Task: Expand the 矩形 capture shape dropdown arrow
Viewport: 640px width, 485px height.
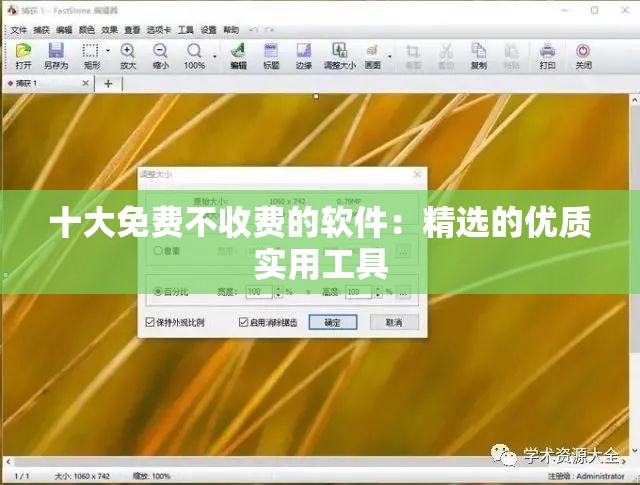Action: click(108, 51)
